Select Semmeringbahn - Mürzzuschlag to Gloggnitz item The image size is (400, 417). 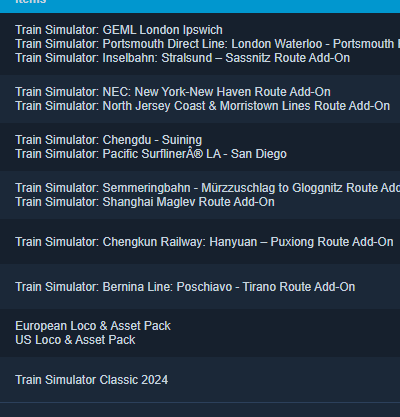[207, 188]
